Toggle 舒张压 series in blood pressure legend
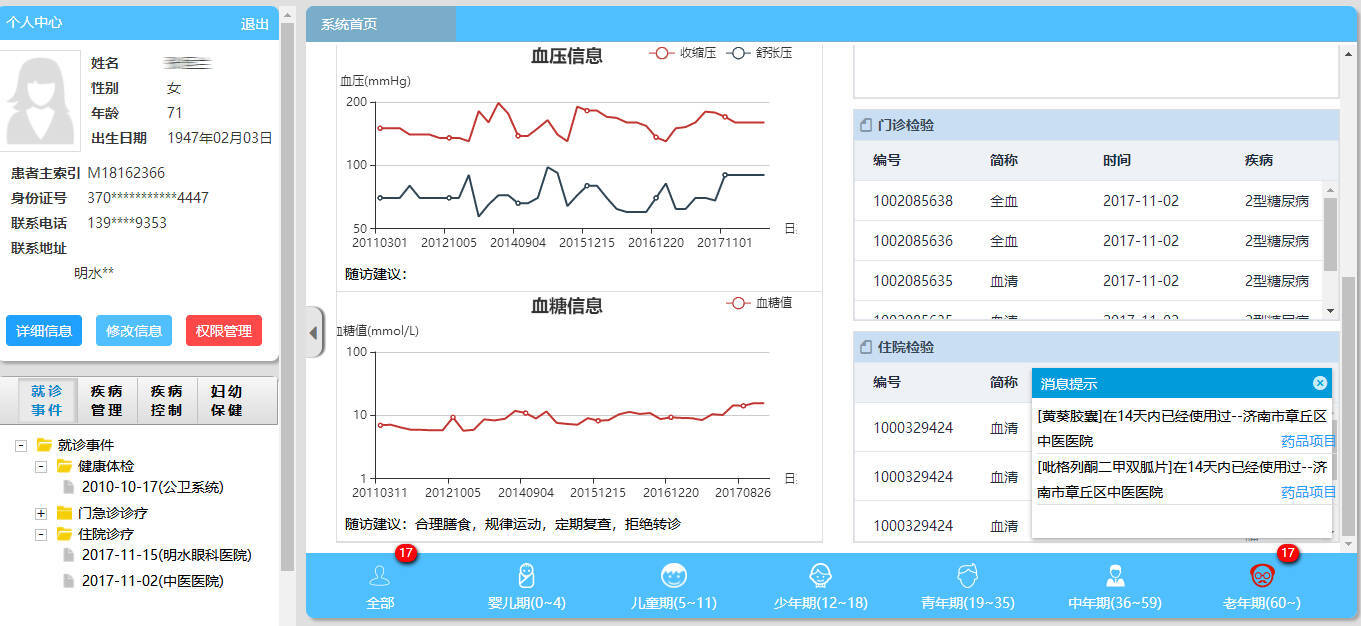Viewport: 1361px width, 626px height. (x=759, y=53)
